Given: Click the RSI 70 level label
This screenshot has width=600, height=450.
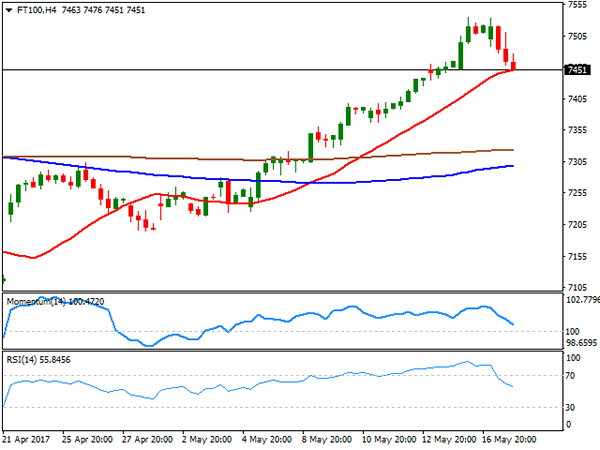Looking at the screenshot, I should pos(571,376).
